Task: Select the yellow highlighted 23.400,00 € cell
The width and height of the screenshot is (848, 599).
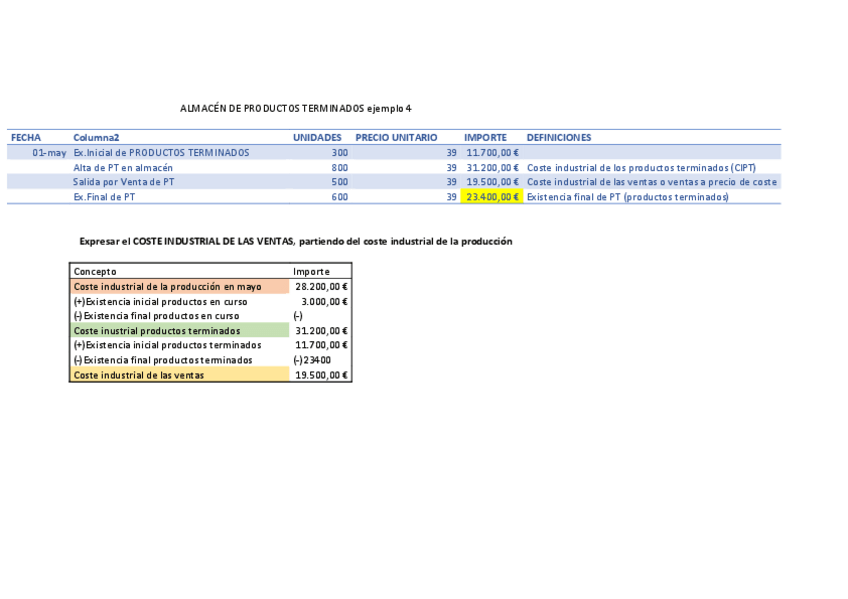Action: (492, 197)
